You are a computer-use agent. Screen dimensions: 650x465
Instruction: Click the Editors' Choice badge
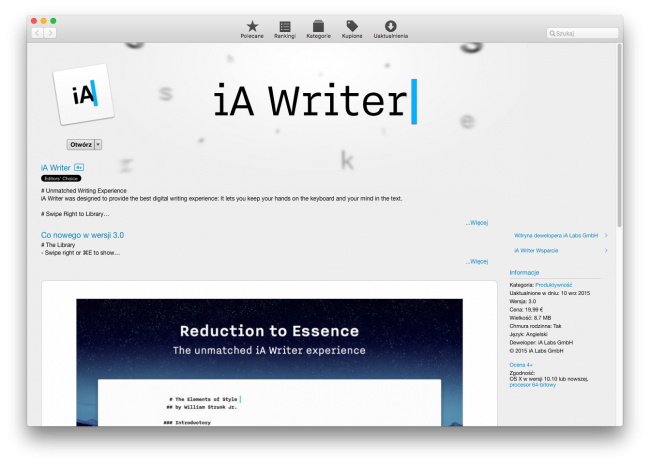click(x=61, y=179)
